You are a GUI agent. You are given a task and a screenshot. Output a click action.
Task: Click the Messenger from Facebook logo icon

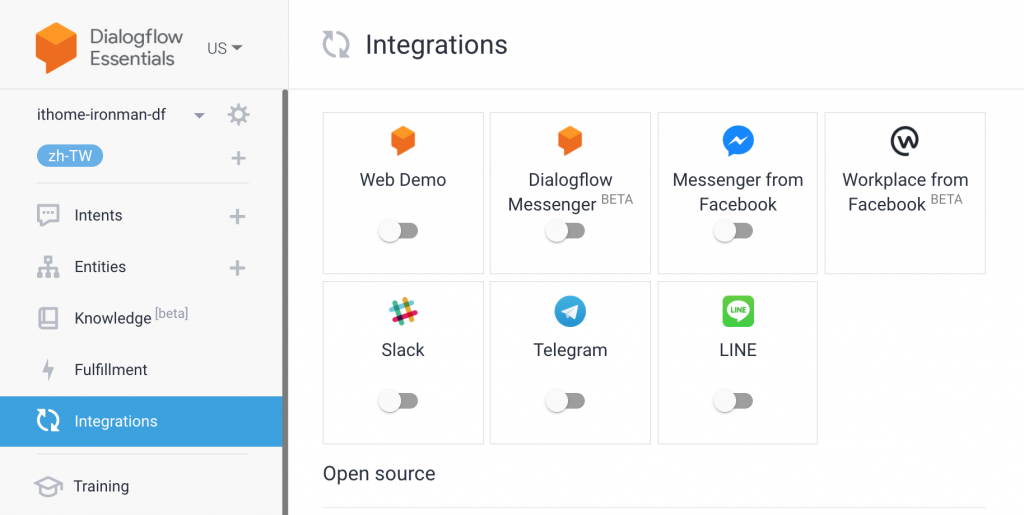[738, 141]
